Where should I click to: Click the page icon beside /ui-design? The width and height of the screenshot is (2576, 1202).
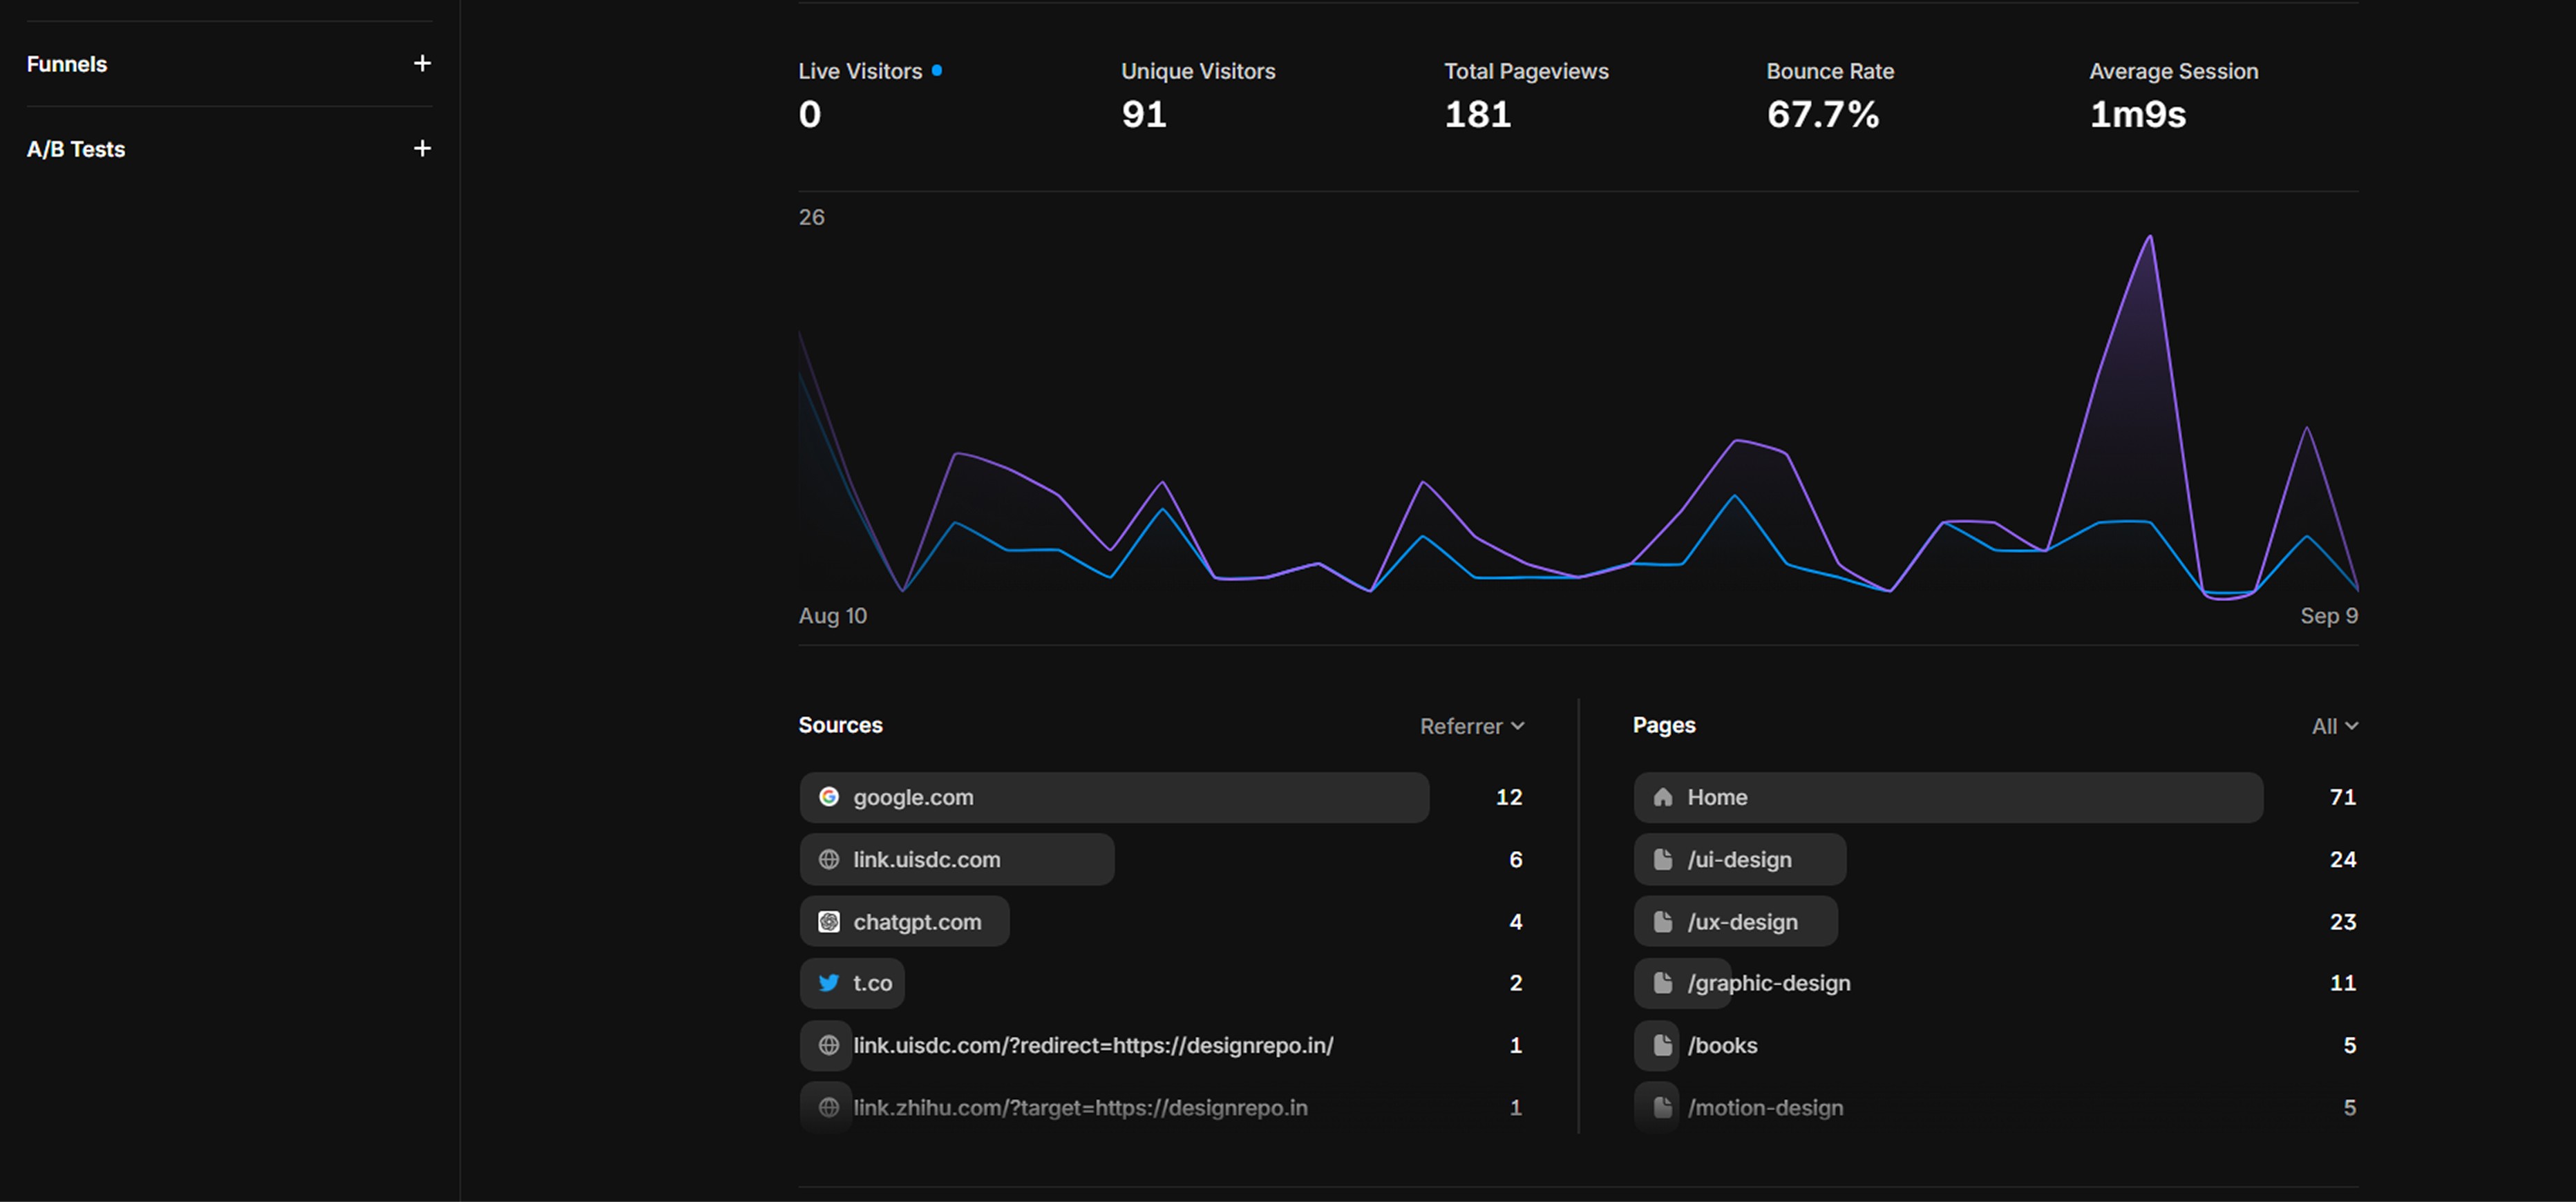[1662, 860]
